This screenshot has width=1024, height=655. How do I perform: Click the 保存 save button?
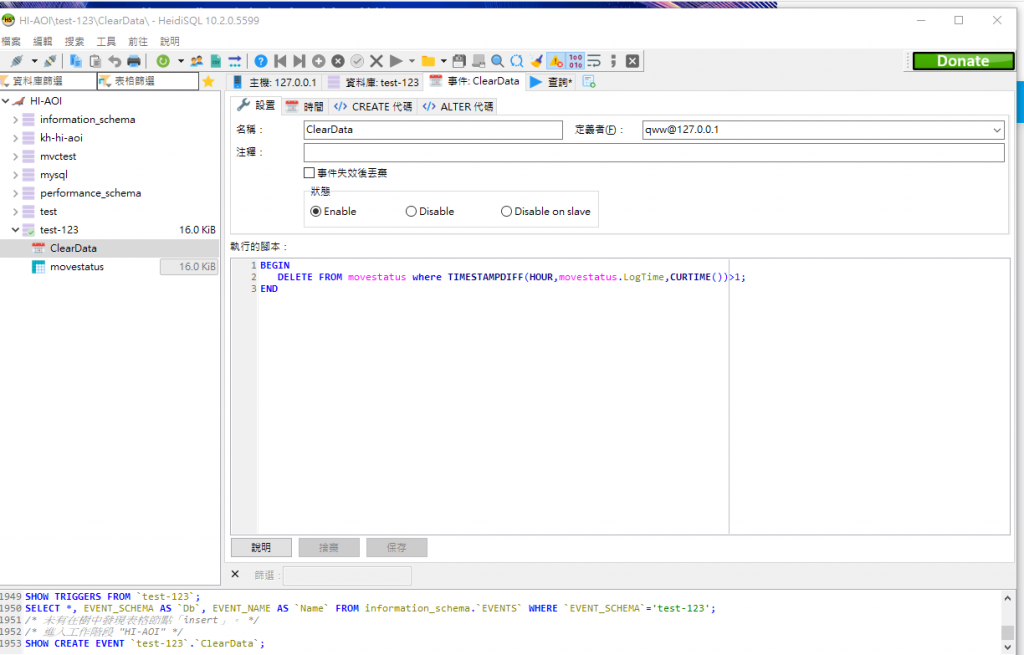[x=397, y=547]
